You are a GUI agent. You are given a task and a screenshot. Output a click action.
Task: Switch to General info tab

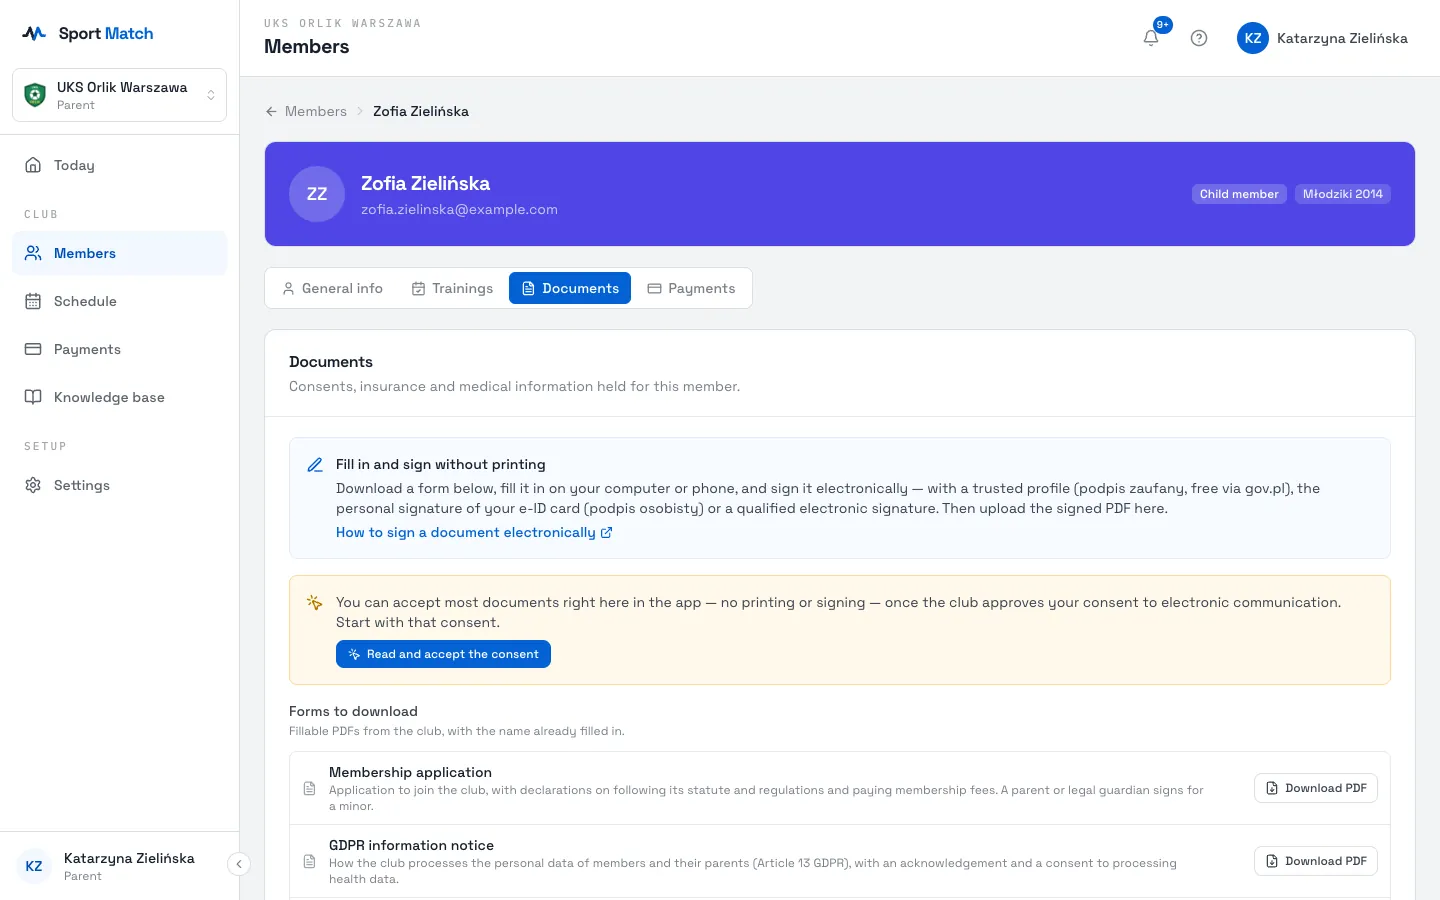coord(332,288)
